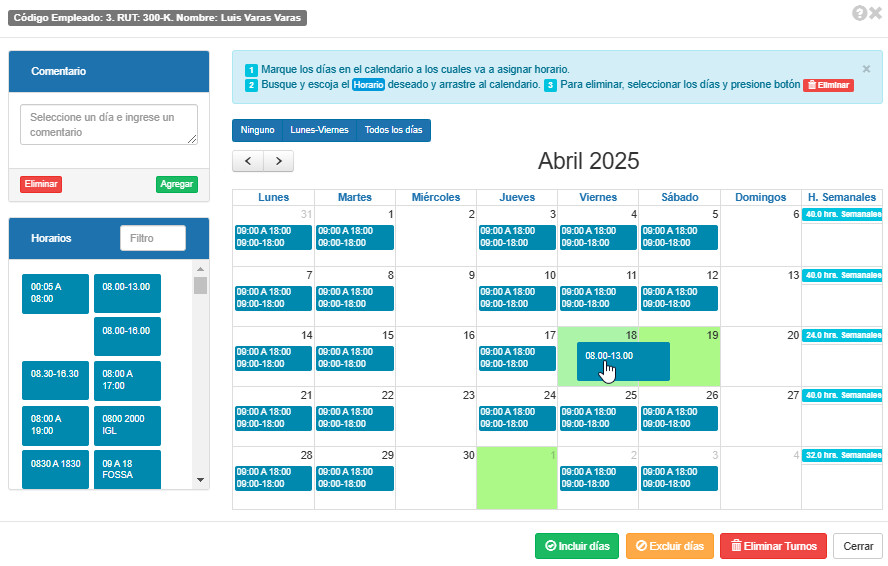Viewport: 888px width, 566px height.
Task: Click the Eliminar Turnos trash button
Action: (774, 546)
